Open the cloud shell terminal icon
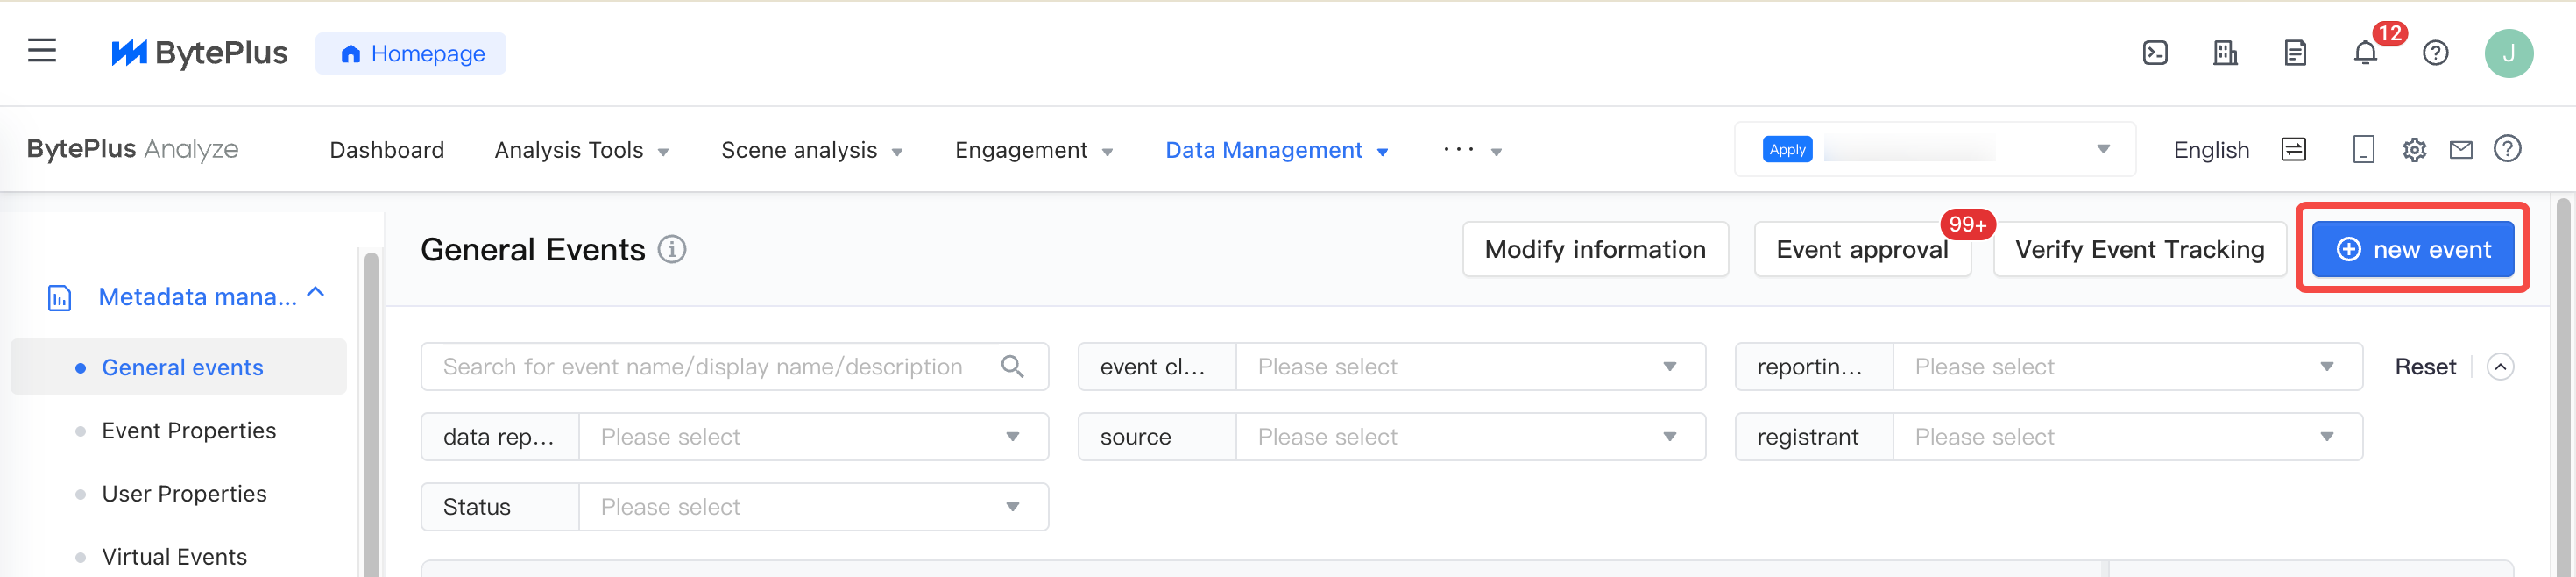Image resolution: width=2576 pixels, height=577 pixels. pos(2155,53)
